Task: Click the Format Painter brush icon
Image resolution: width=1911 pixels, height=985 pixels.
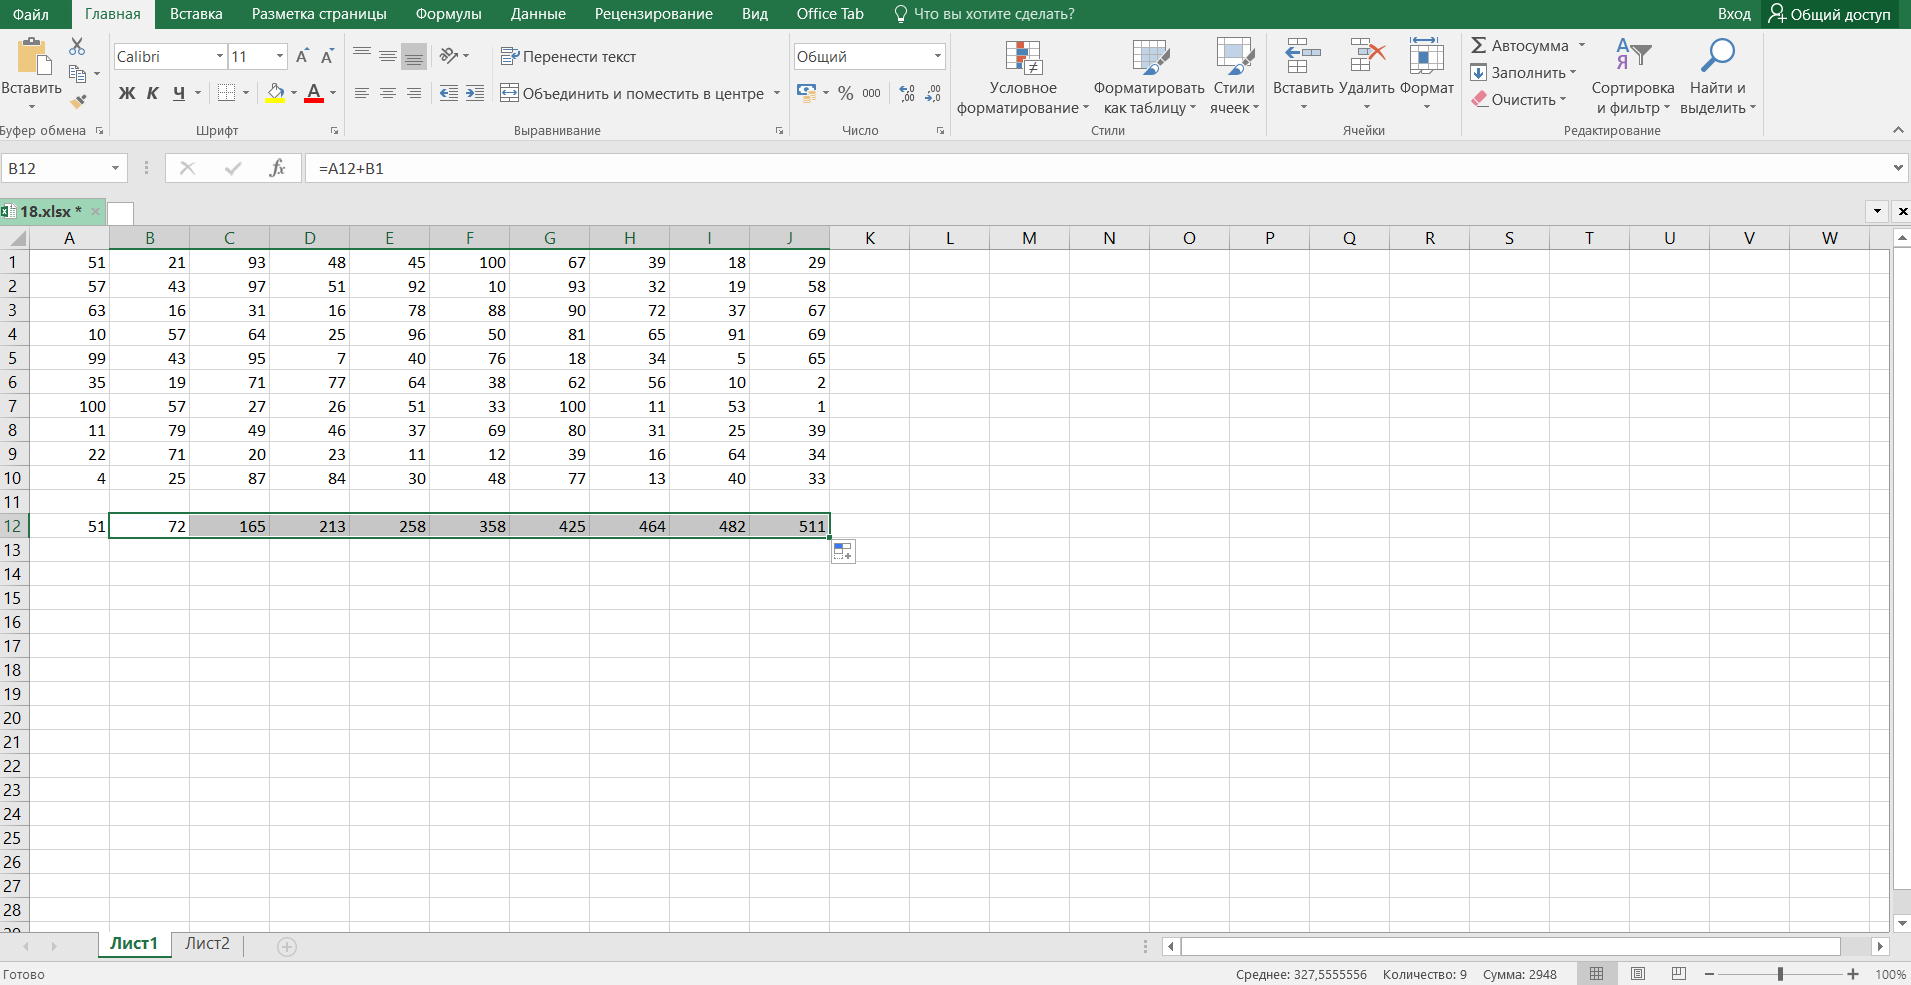Action: coord(78,101)
